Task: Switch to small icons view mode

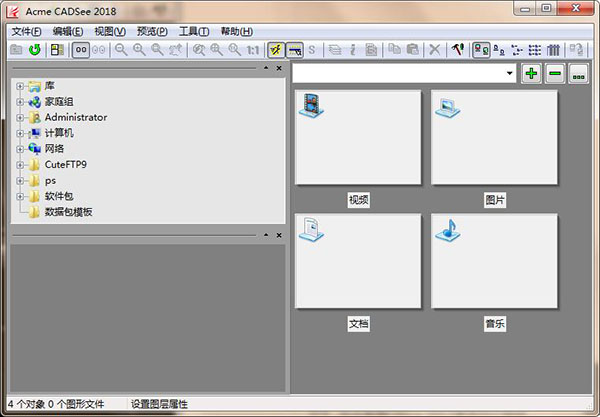Action: click(499, 50)
